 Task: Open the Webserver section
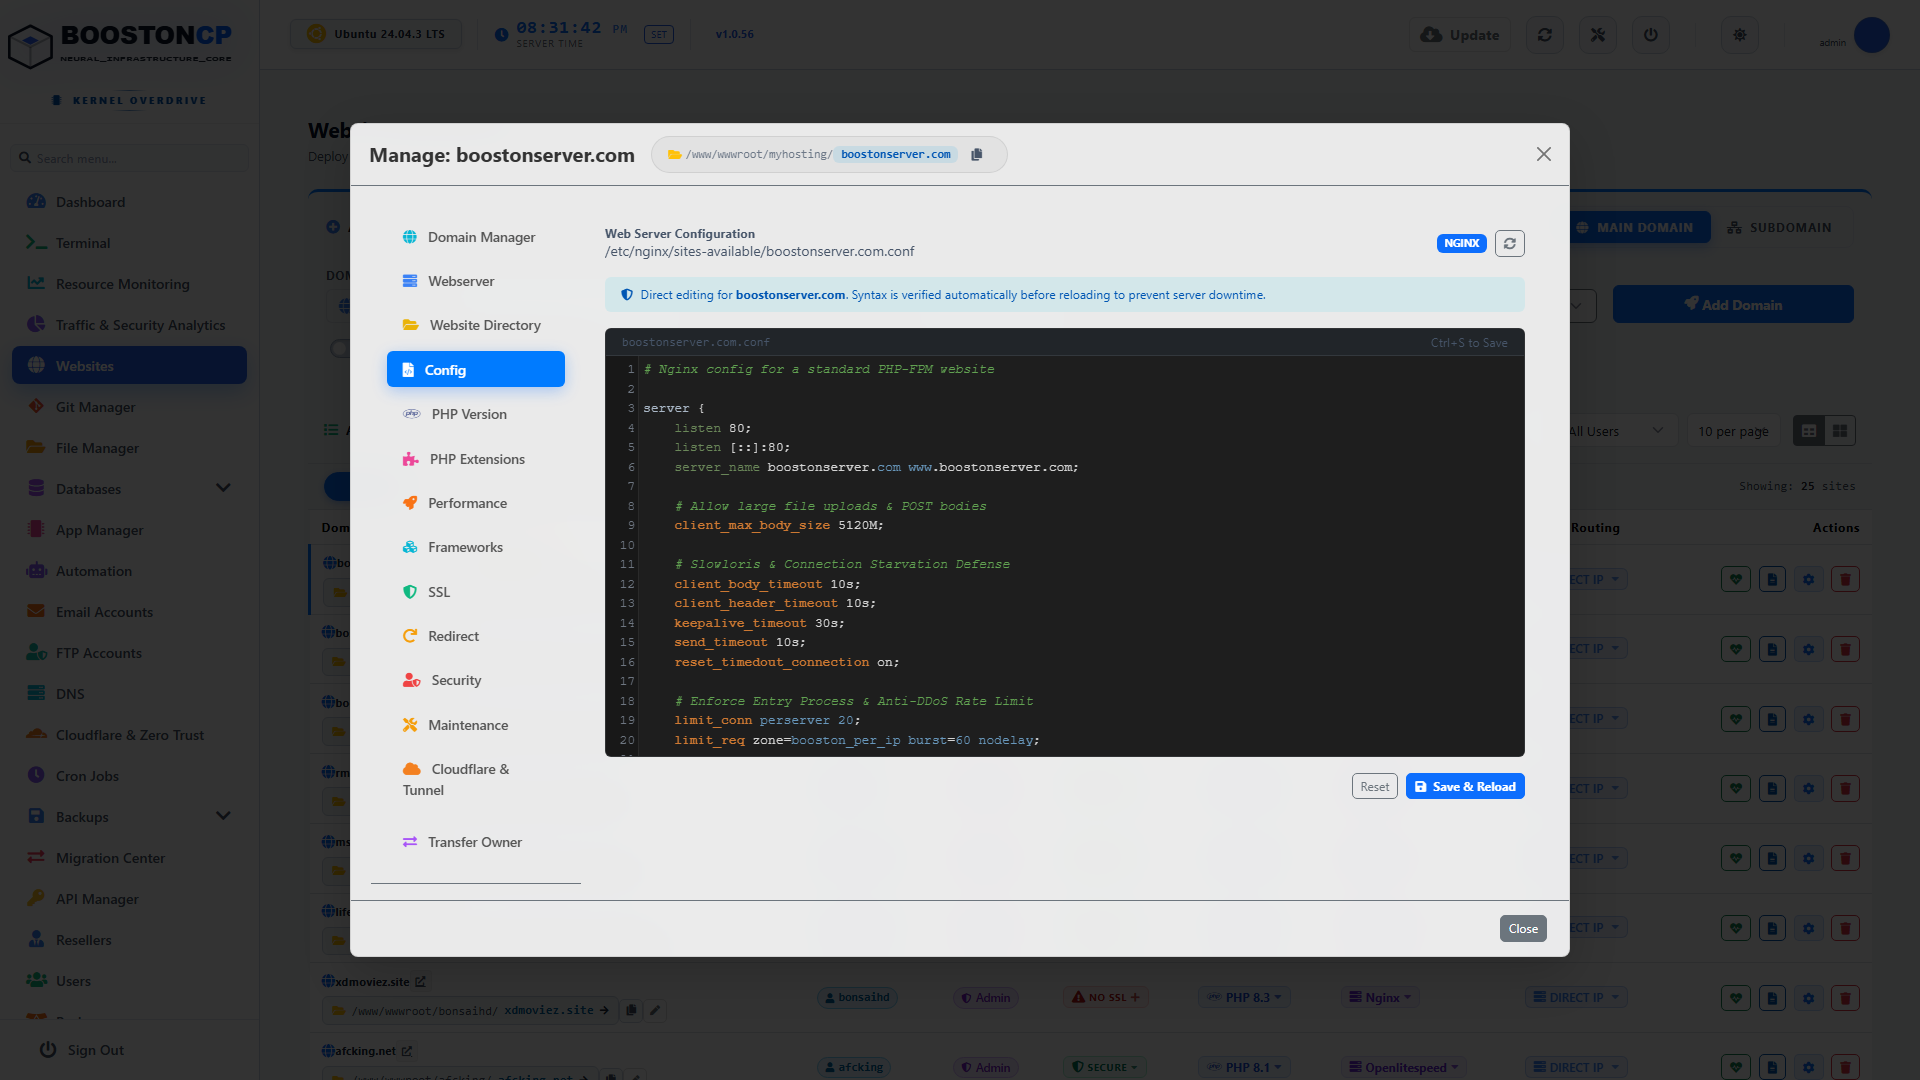(476, 281)
